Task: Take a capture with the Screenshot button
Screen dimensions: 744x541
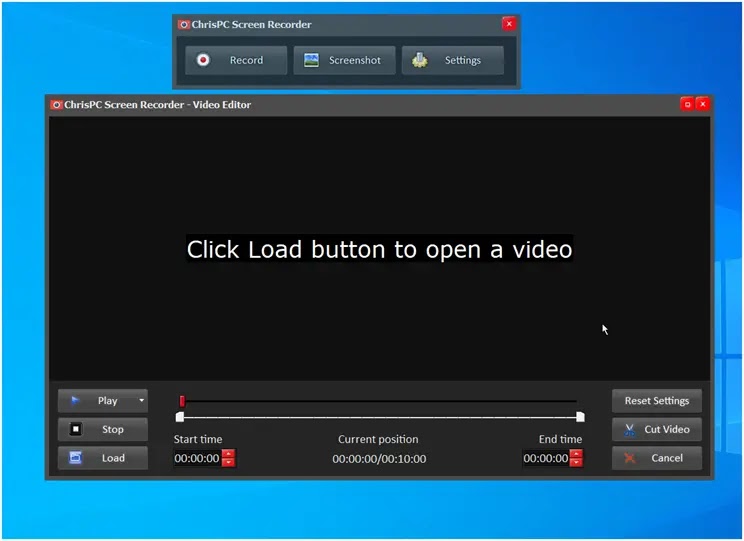Action: pos(344,60)
